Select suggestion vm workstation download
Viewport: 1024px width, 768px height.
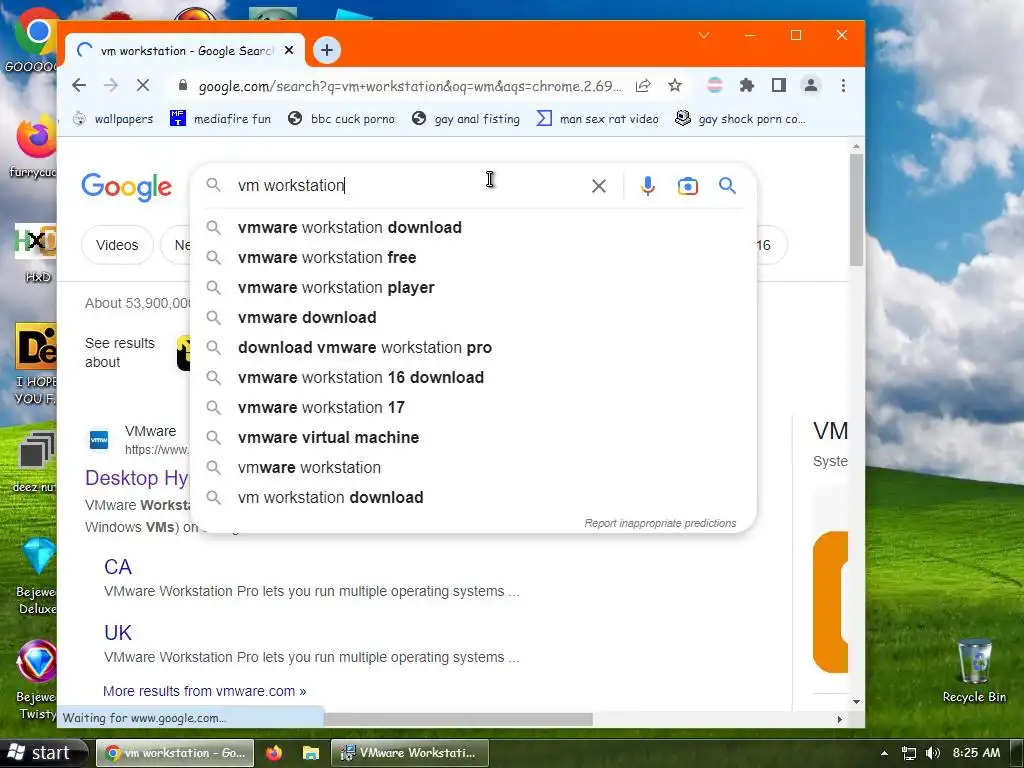tap(473, 498)
